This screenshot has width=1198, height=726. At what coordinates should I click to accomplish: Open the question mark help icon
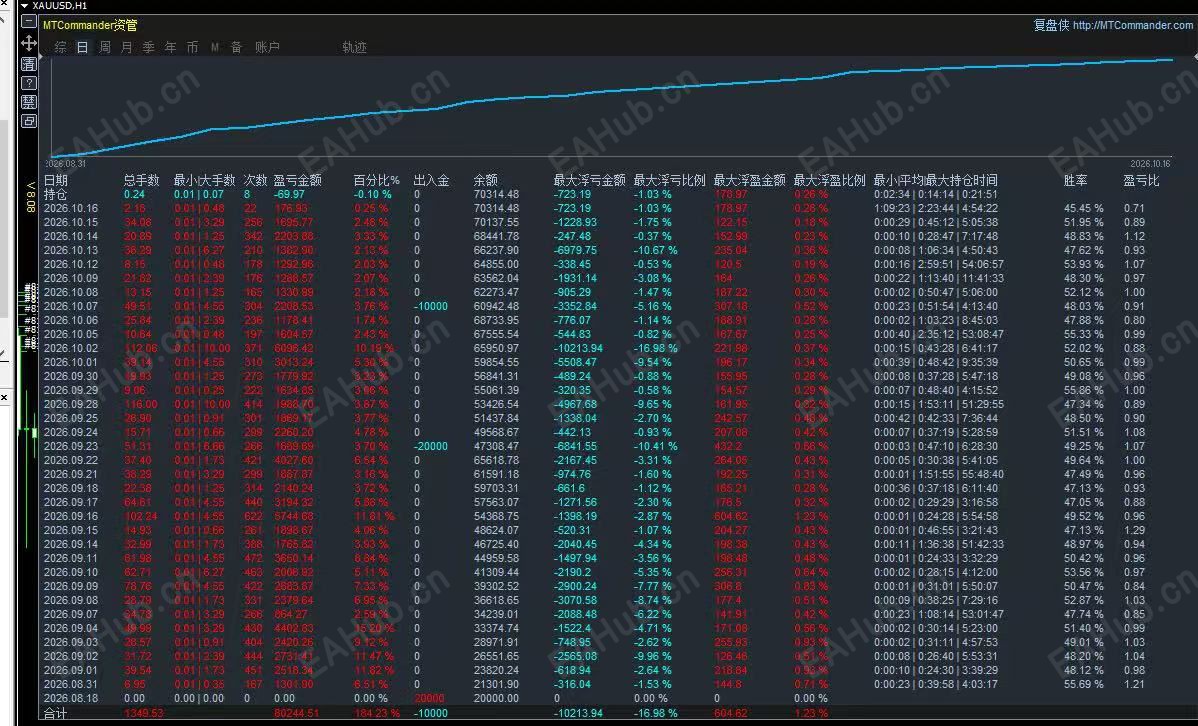(x=29, y=83)
